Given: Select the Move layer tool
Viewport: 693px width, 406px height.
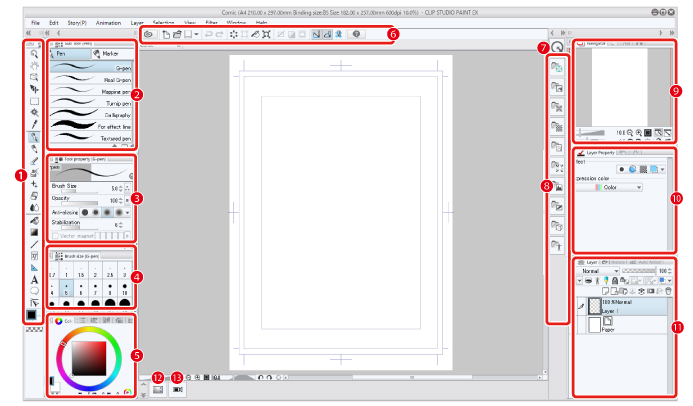Looking at the screenshot, I should point(34,89).
